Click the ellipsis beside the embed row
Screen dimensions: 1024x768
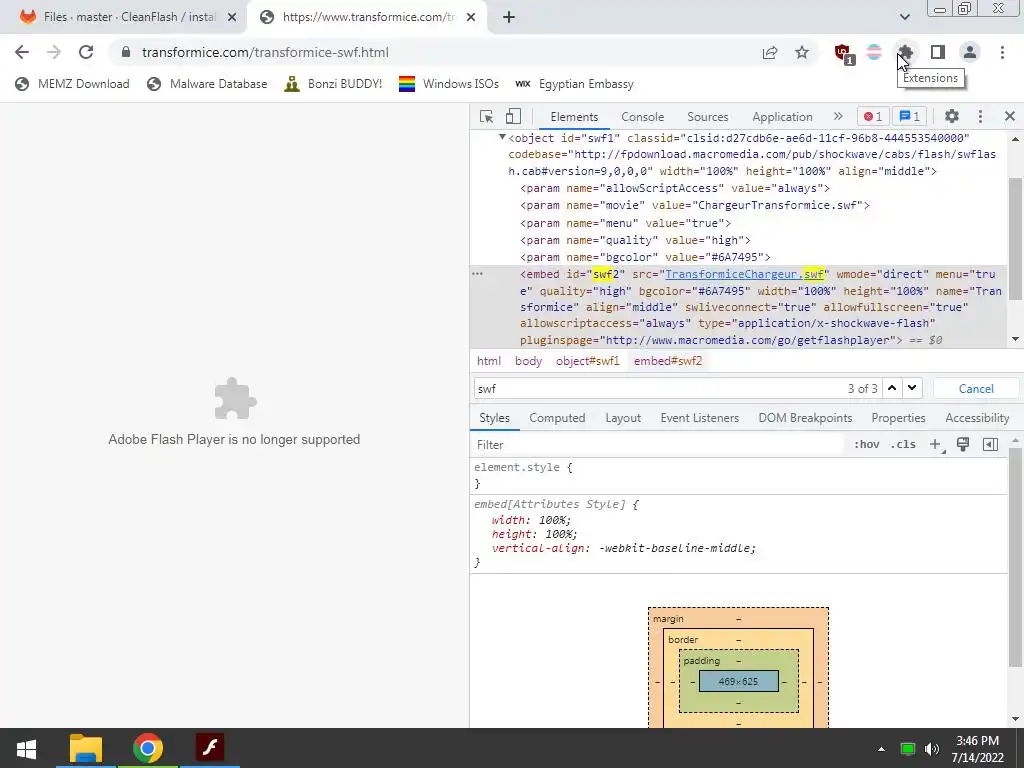pyautogui.click(x=477, y=274)
